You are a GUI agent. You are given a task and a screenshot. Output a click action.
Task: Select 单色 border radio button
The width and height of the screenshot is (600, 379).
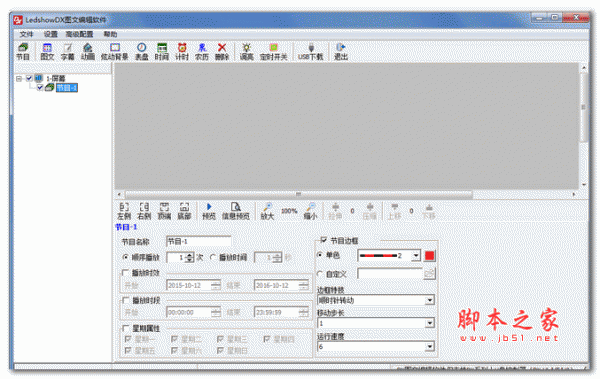click(320, 255)
